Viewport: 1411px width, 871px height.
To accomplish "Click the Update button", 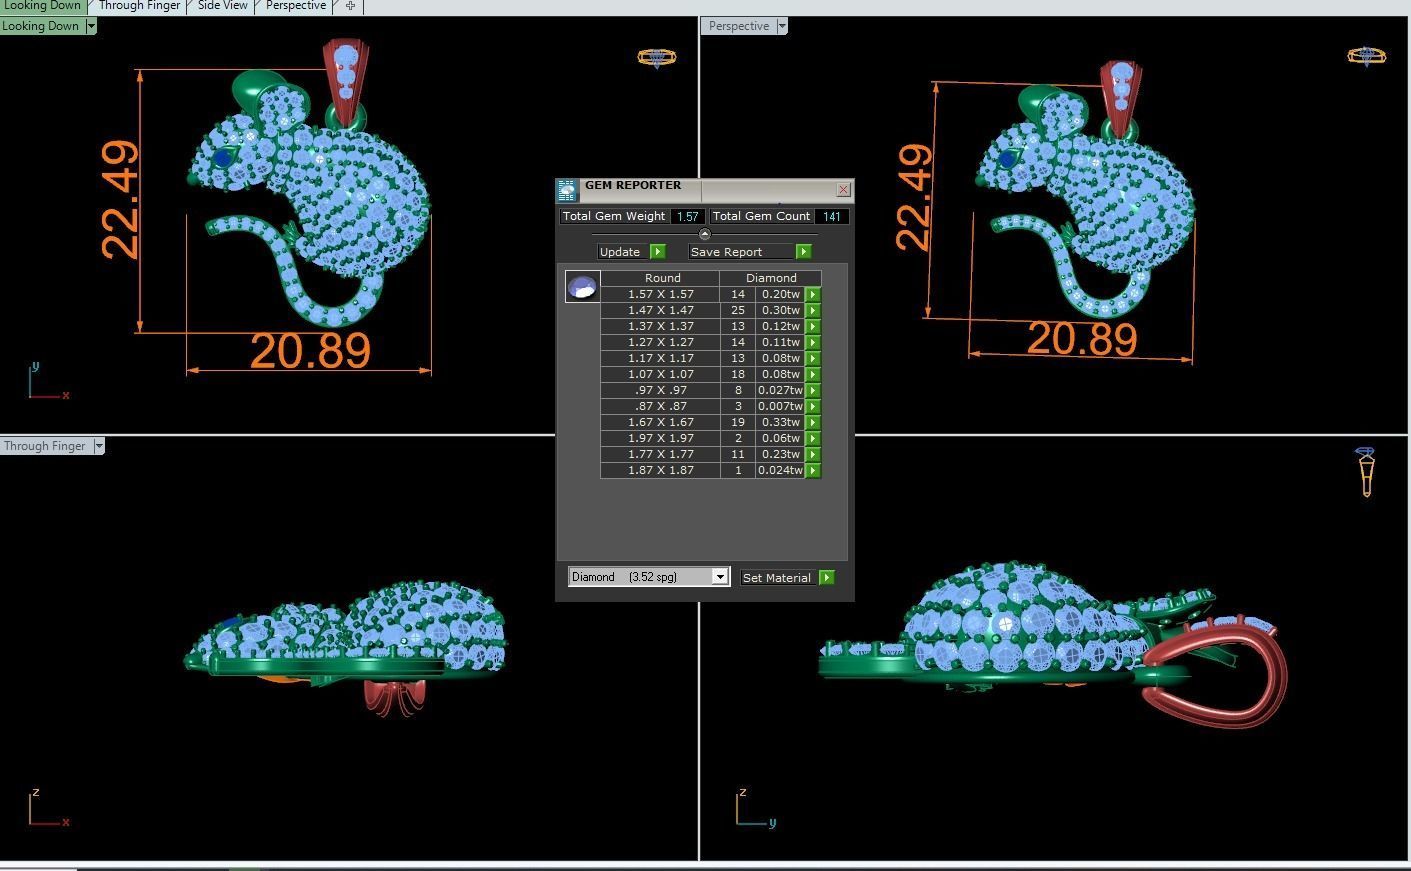I will tap(621, 252).
